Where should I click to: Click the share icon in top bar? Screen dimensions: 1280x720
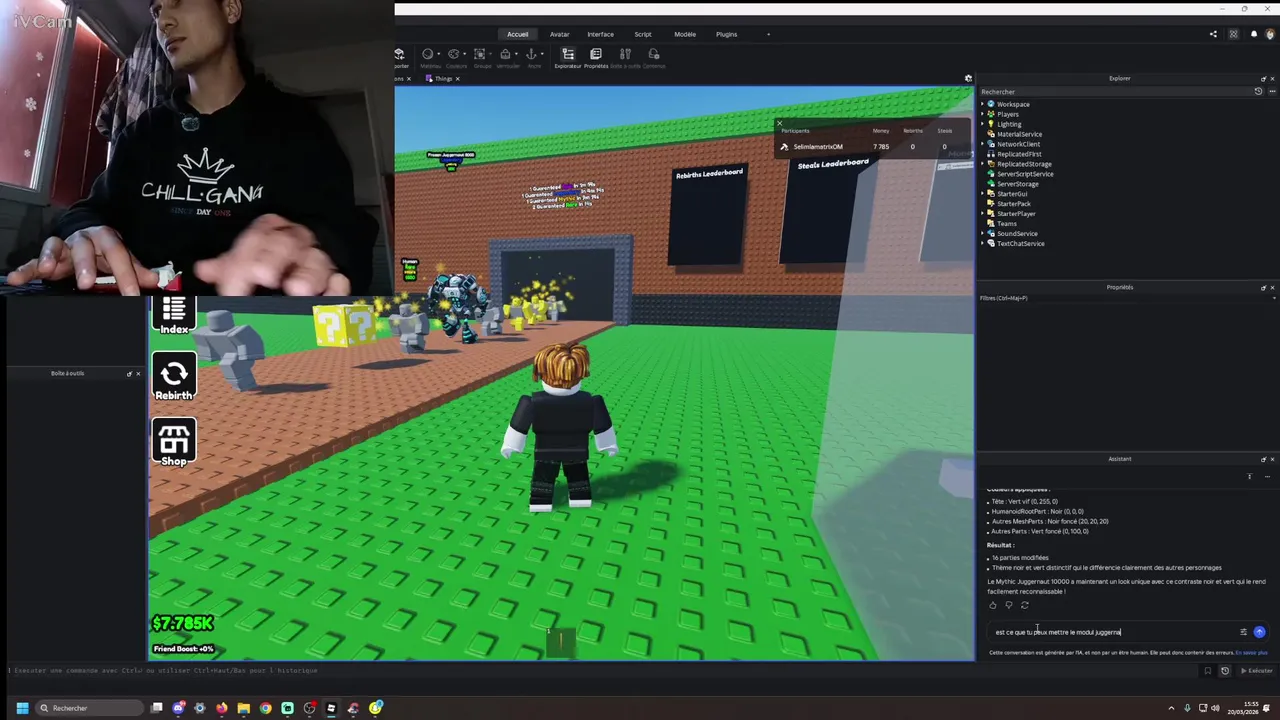coord(1213,34)
